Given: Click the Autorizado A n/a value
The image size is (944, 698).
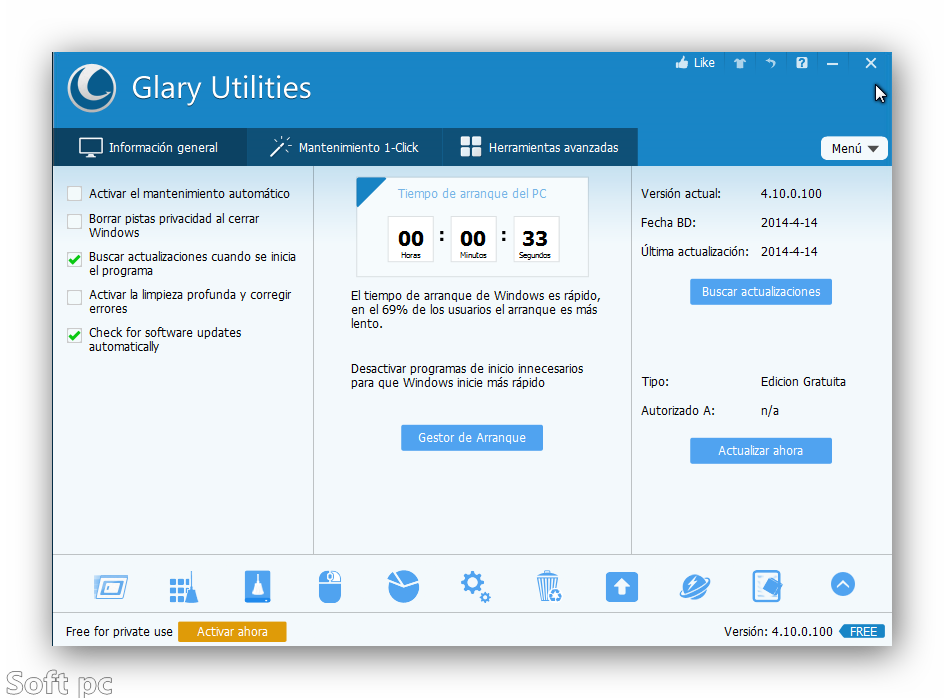Looking at the screenshot, I should (x=769, y=411).
